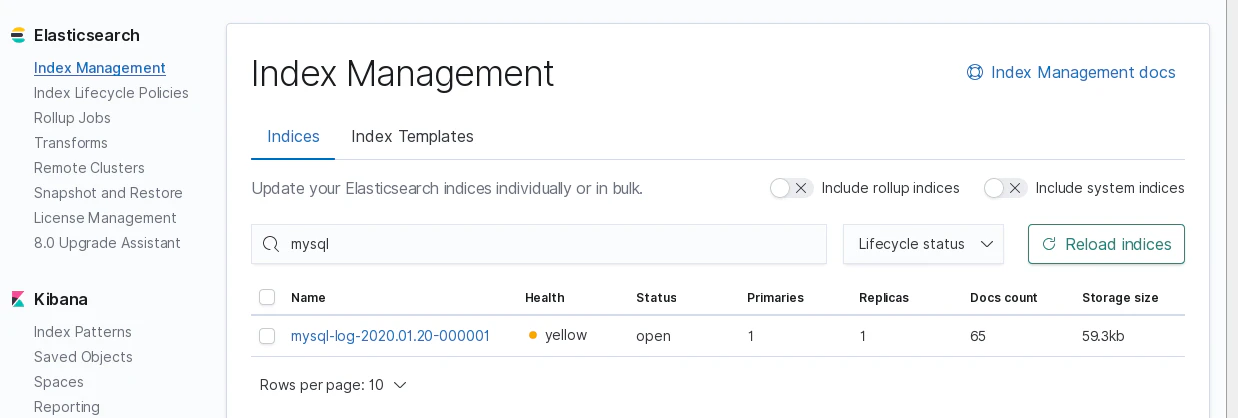Click the 59.3kb storage size cell
Viewport: 1238px width, 418px height.
click(1103, 336)
